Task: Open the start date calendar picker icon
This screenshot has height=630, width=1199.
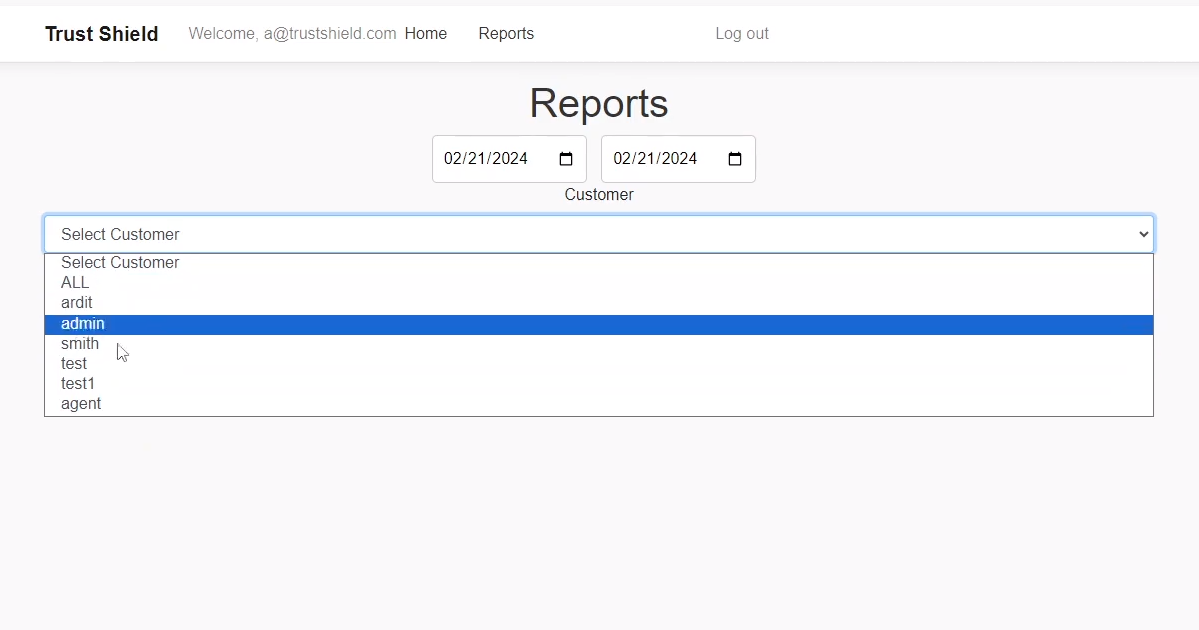Action: tap(566, 159)
